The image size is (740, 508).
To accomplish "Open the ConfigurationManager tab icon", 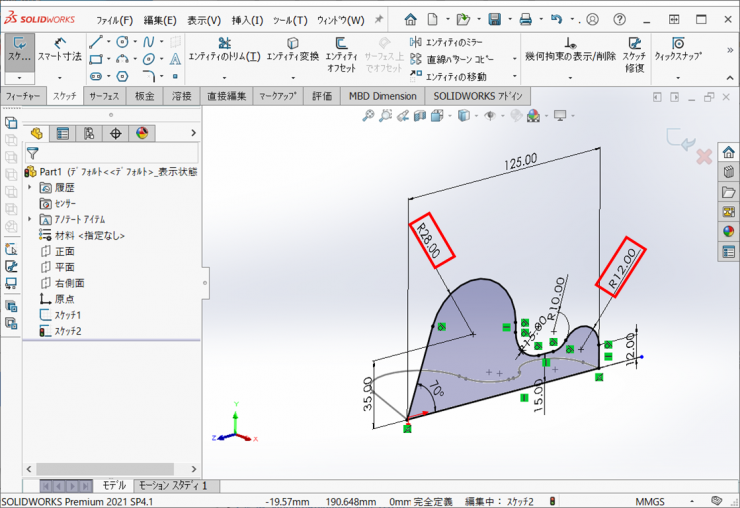I will click(89, 133).
